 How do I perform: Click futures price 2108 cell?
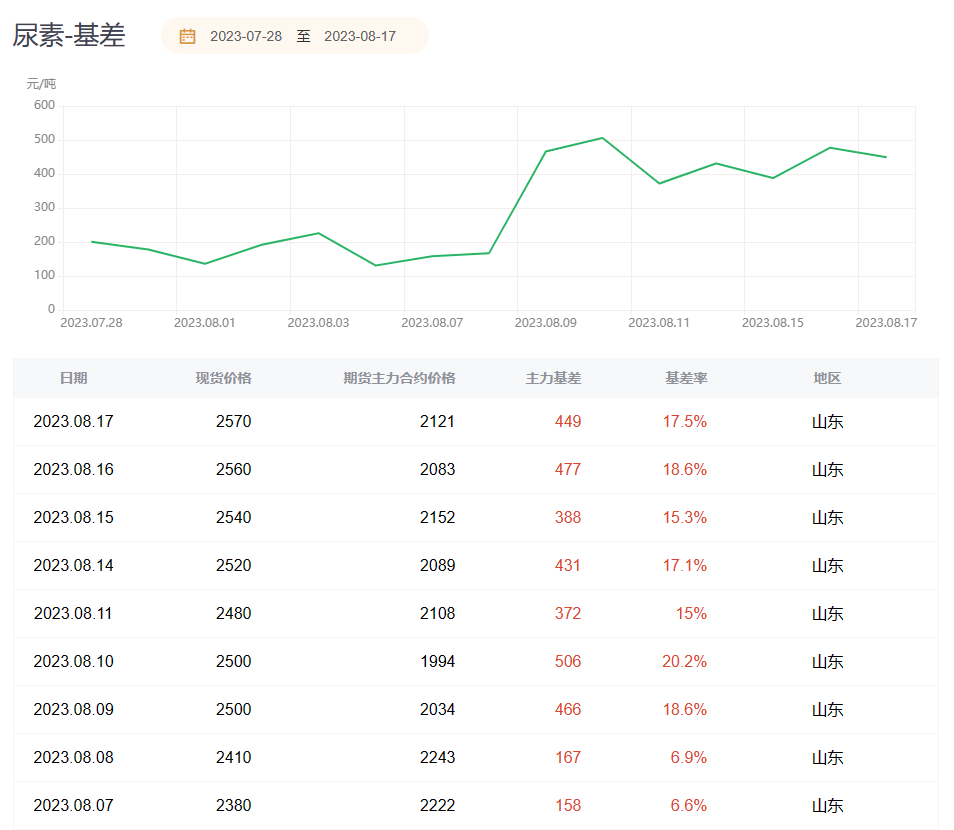(x=437, y=613)
